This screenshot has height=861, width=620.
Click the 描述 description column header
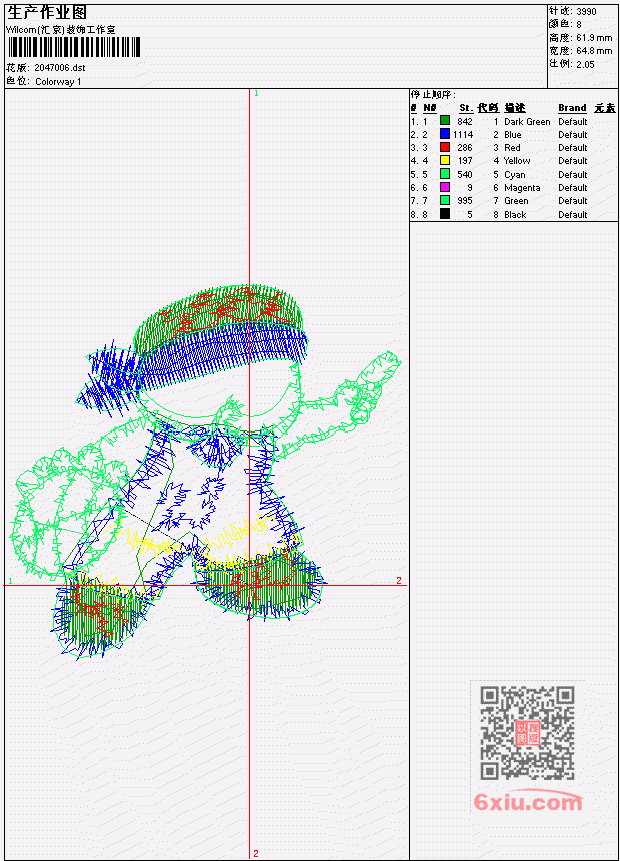[x=515, y=108]
